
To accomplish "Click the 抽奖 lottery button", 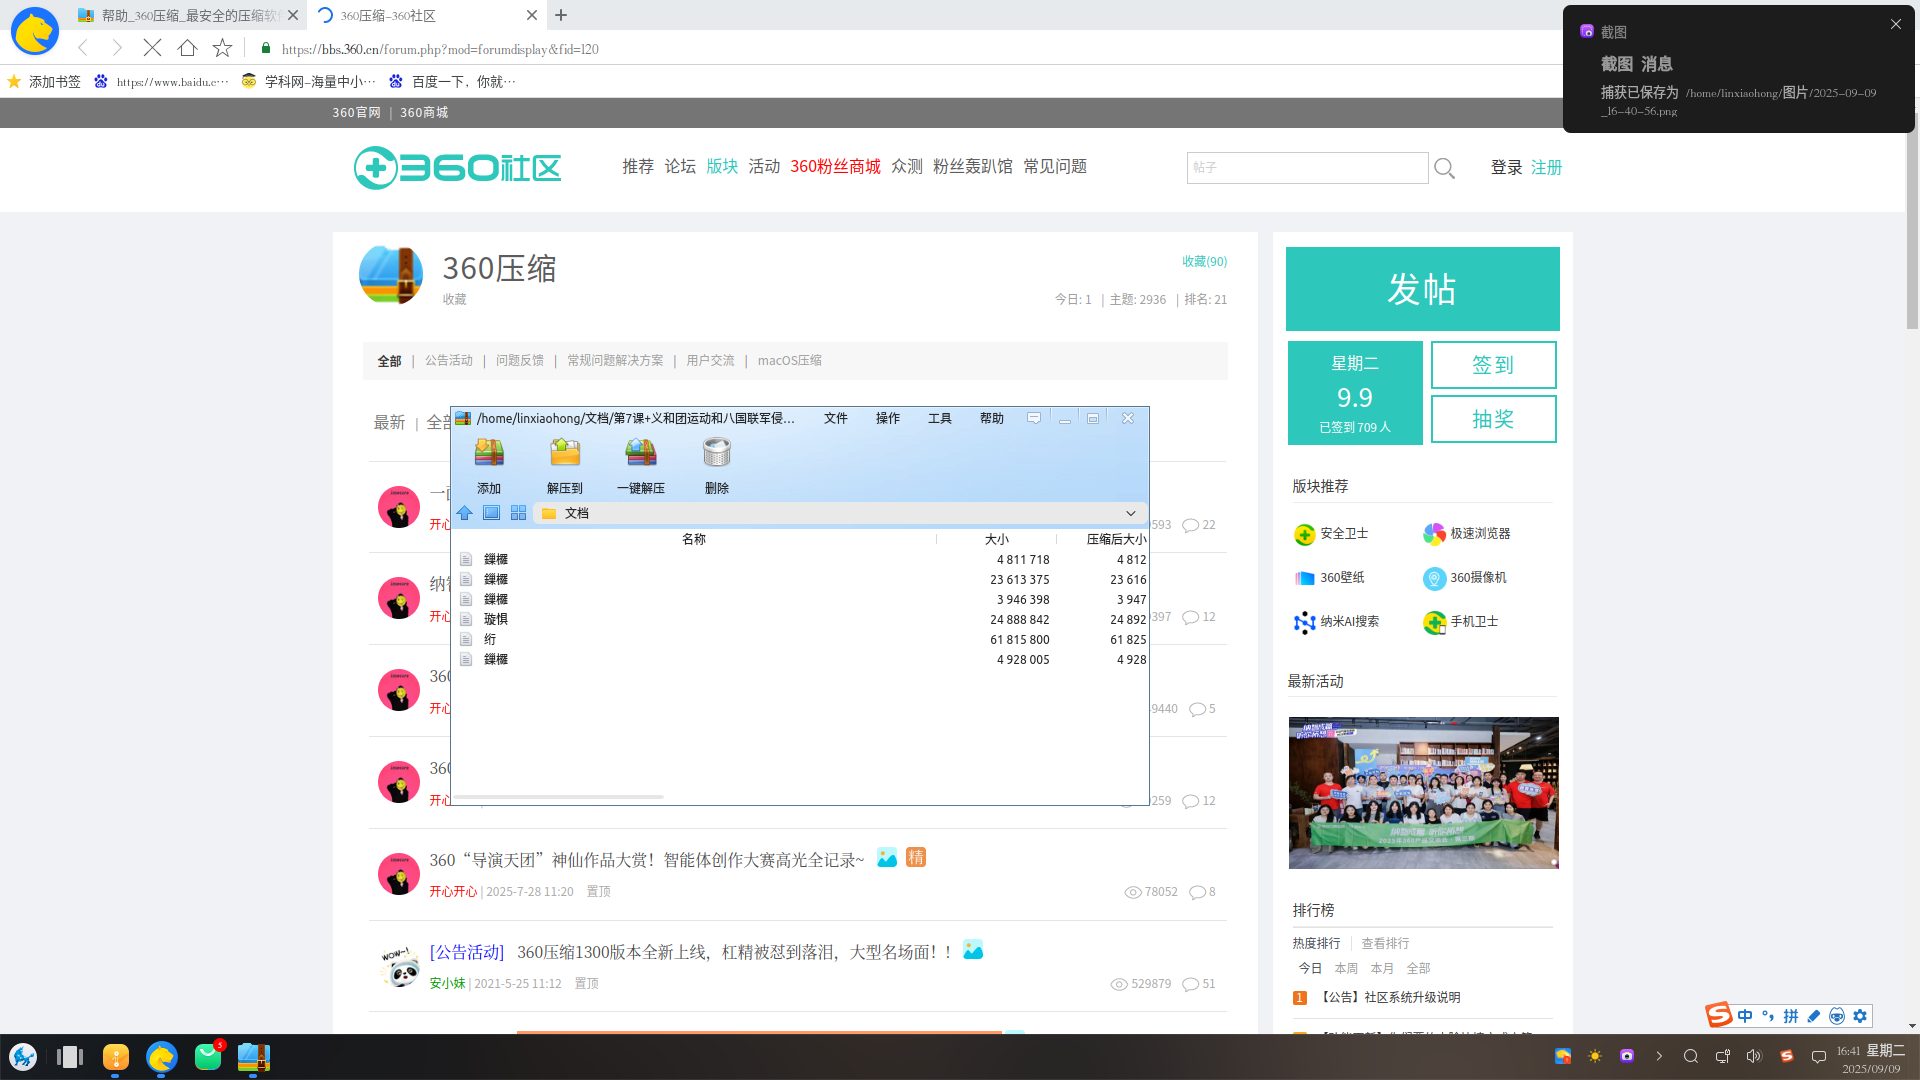I will (1494, 419).
